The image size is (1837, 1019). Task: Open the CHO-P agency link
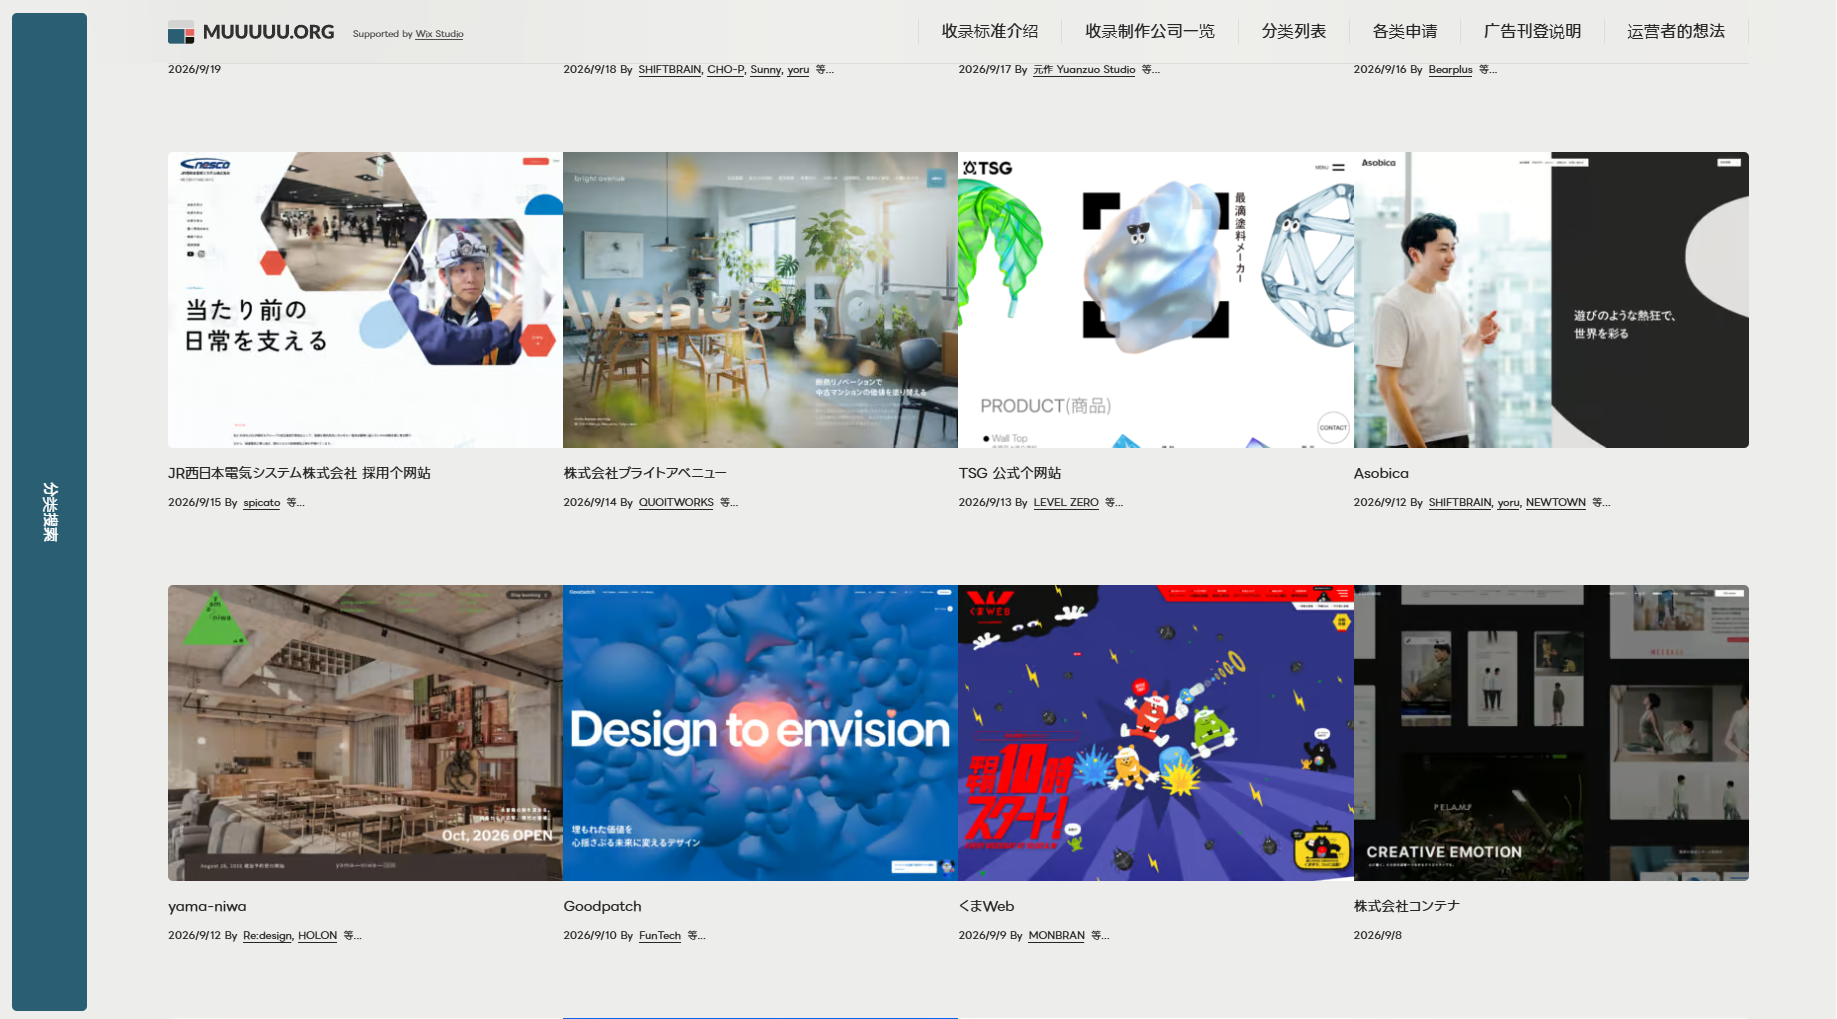[x=725, y=70]
